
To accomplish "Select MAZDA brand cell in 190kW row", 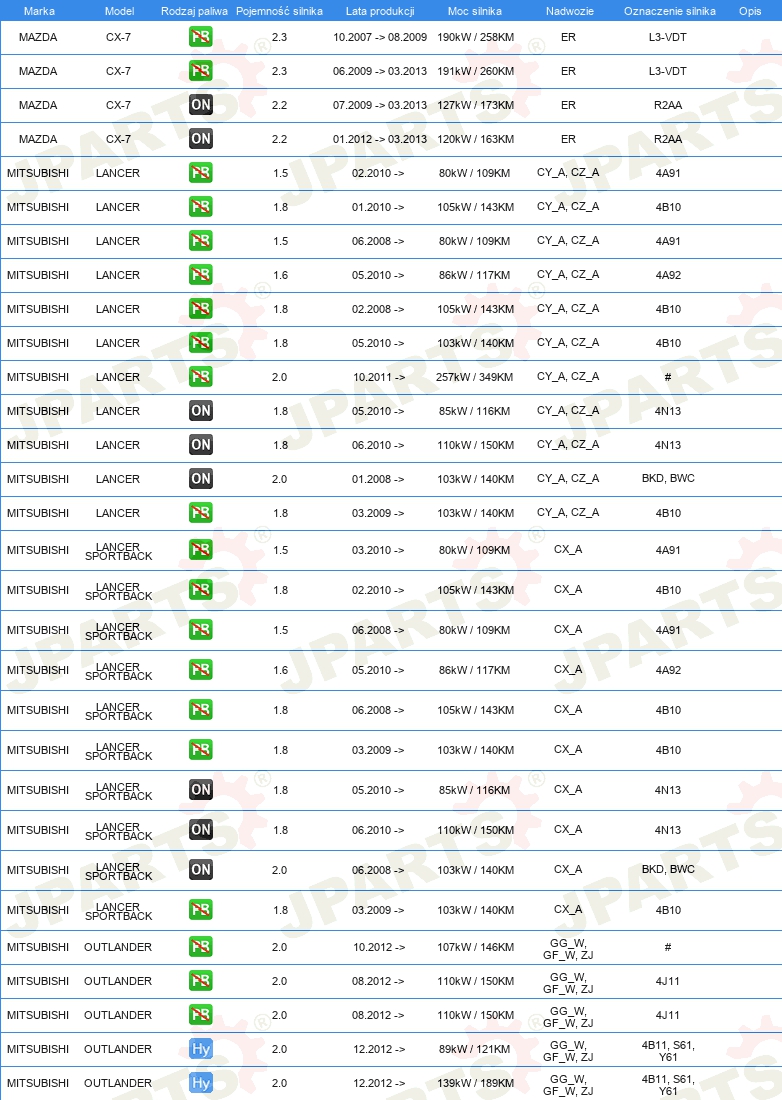I will (x=38, y=37).
